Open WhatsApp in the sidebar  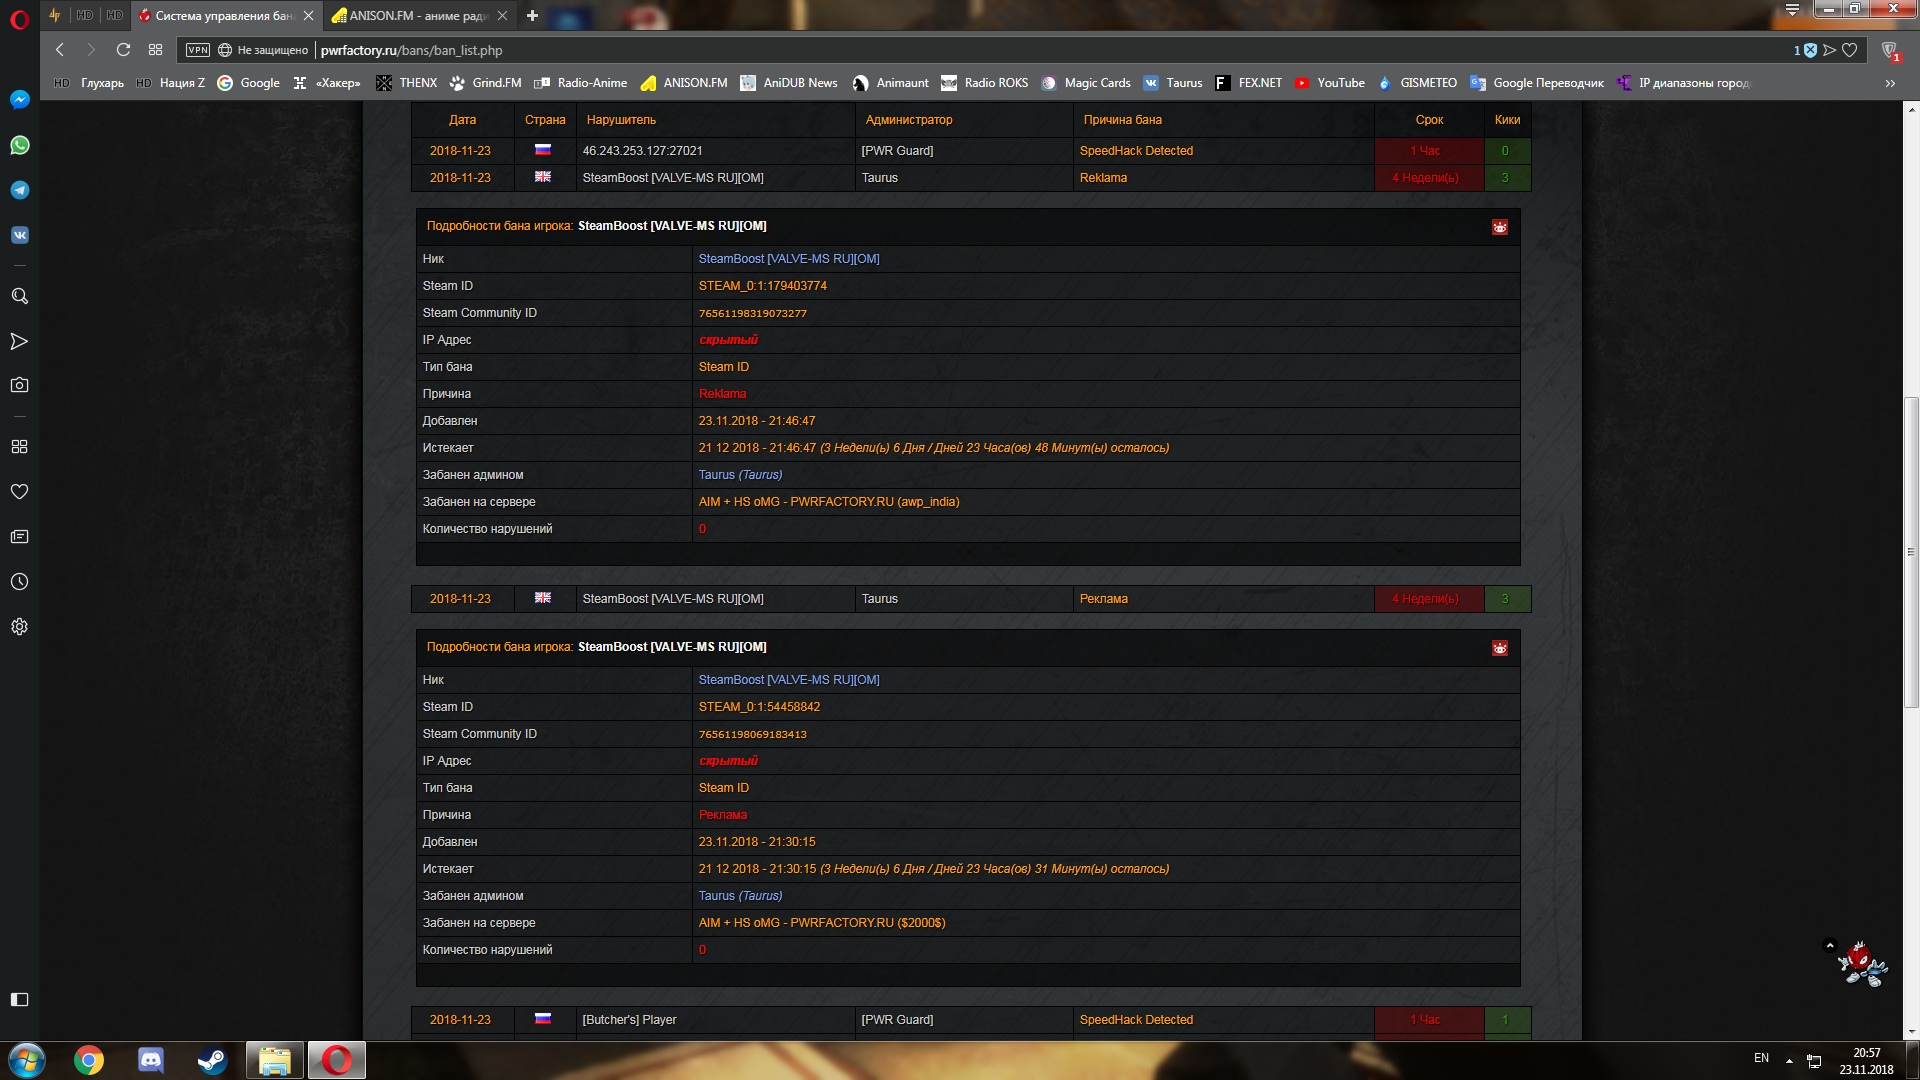pos(19,145)
